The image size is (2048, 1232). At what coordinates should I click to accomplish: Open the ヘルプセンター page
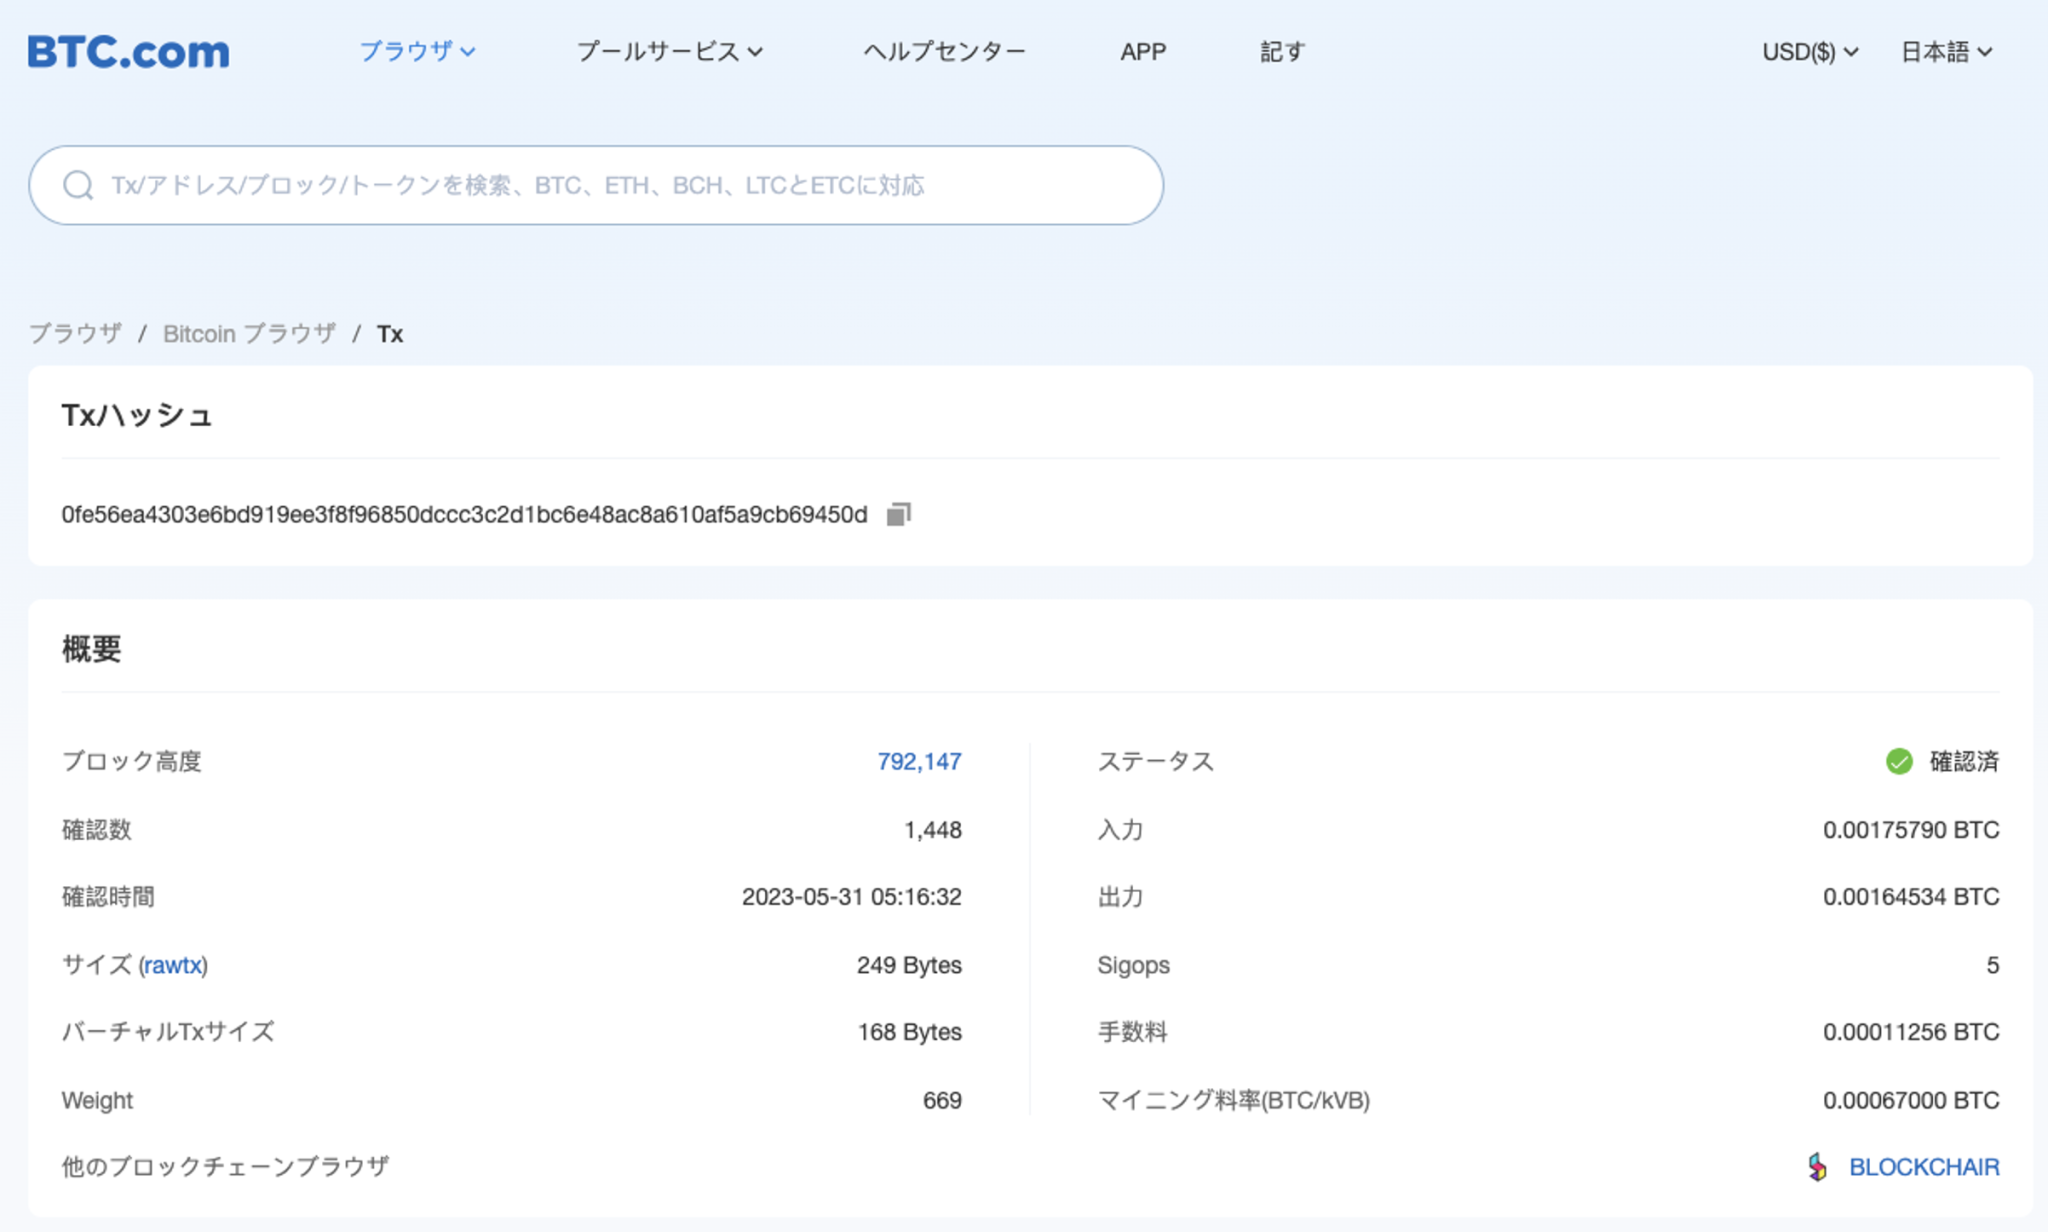tap(945, 51)
